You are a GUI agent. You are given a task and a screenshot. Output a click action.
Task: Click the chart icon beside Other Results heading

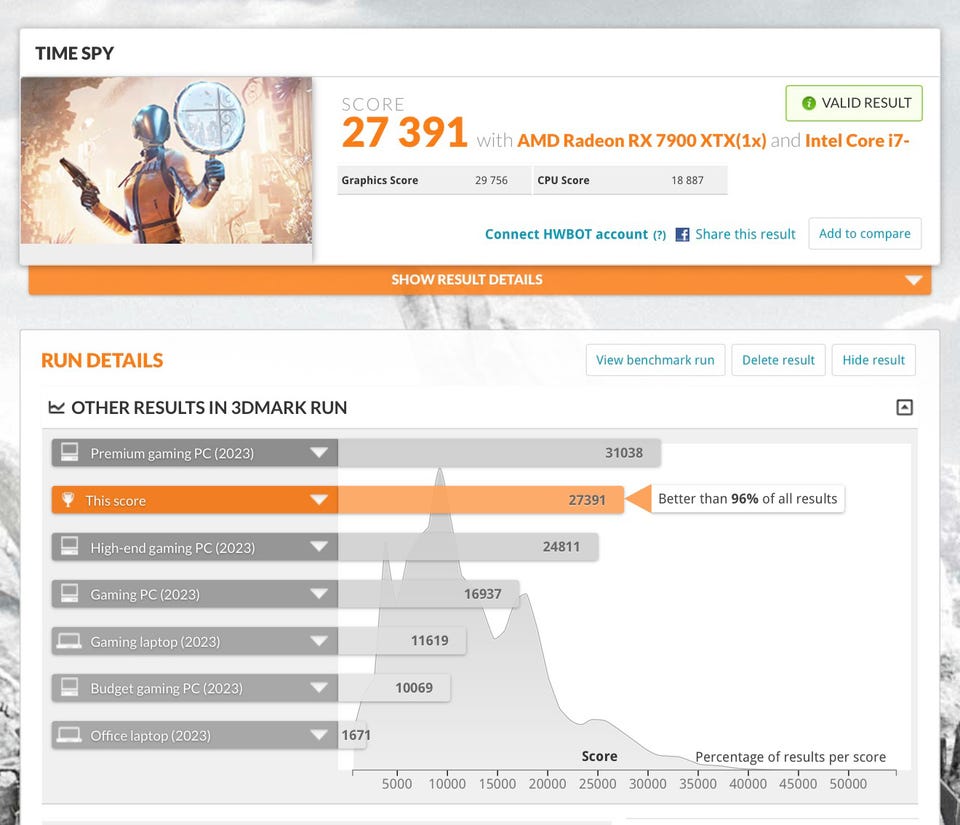click(x=56, y=408)
